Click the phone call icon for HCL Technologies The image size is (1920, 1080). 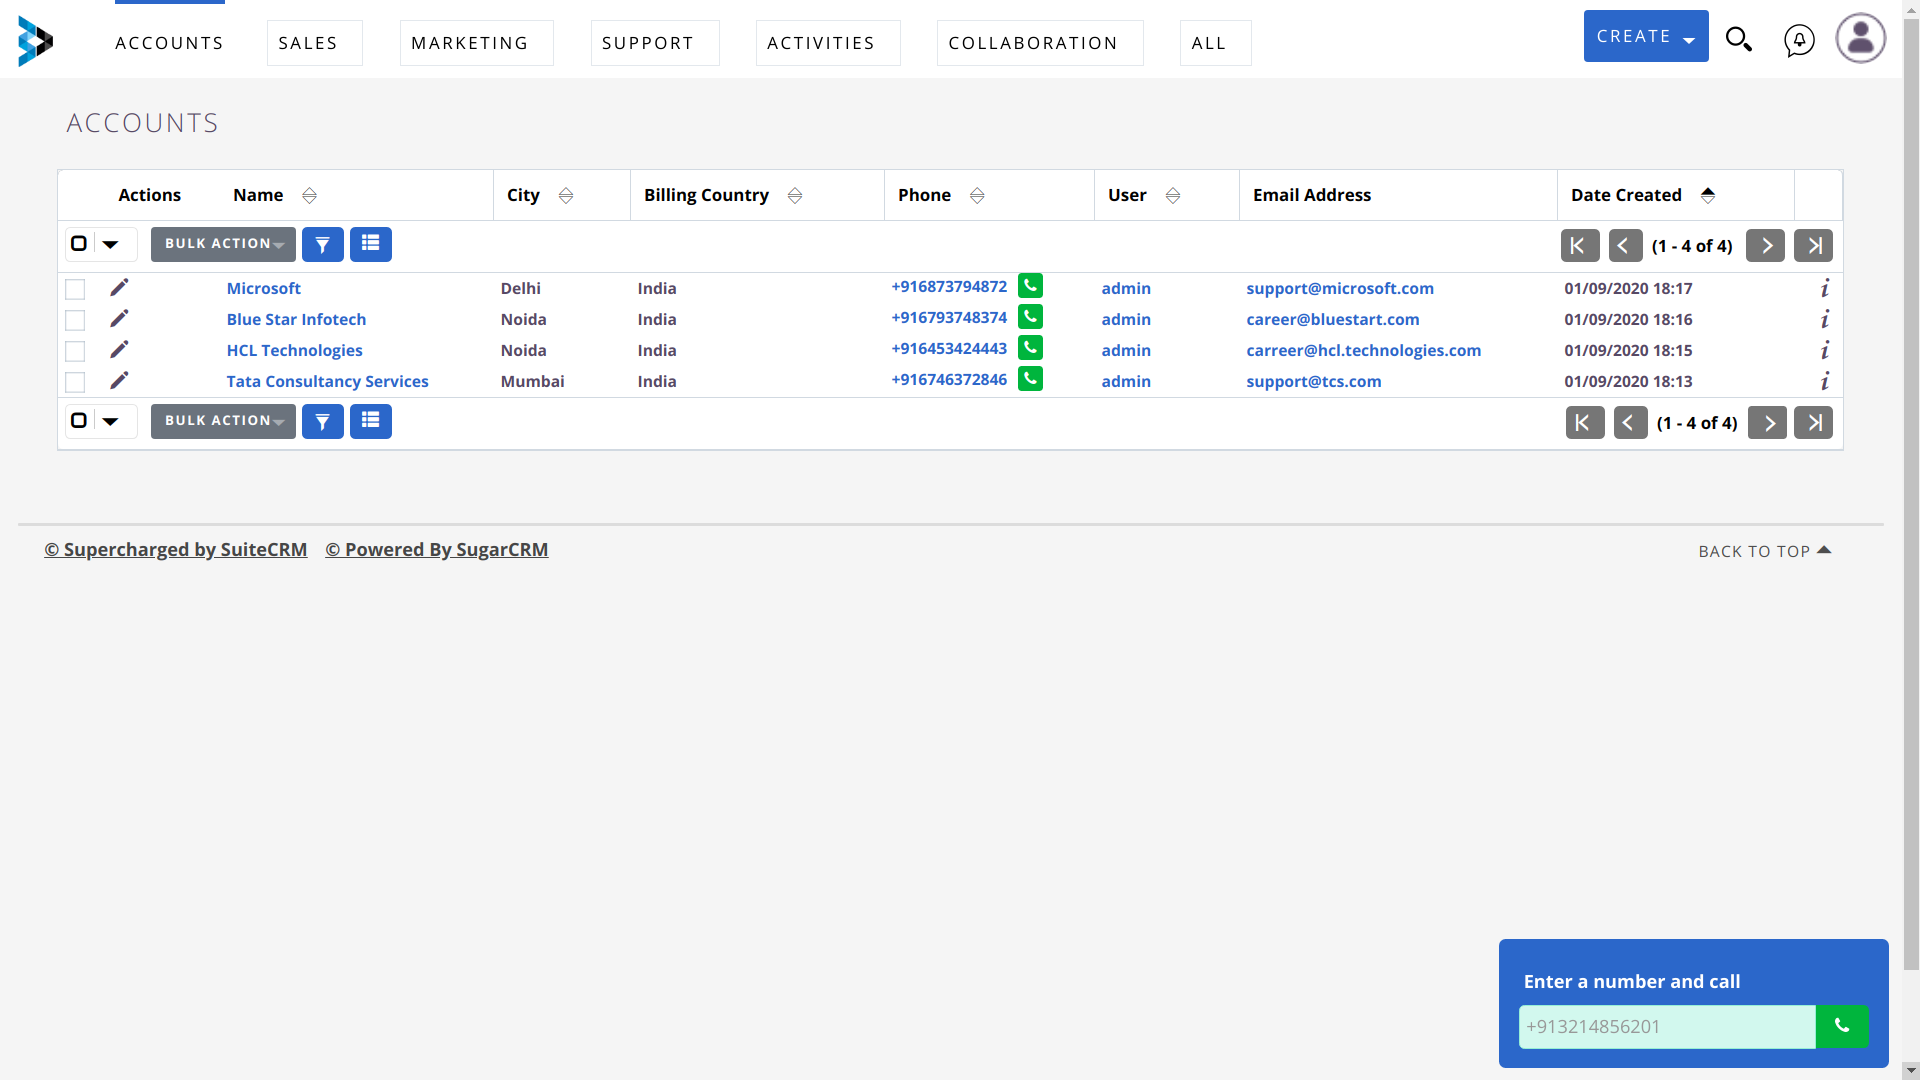(1030, 348)
